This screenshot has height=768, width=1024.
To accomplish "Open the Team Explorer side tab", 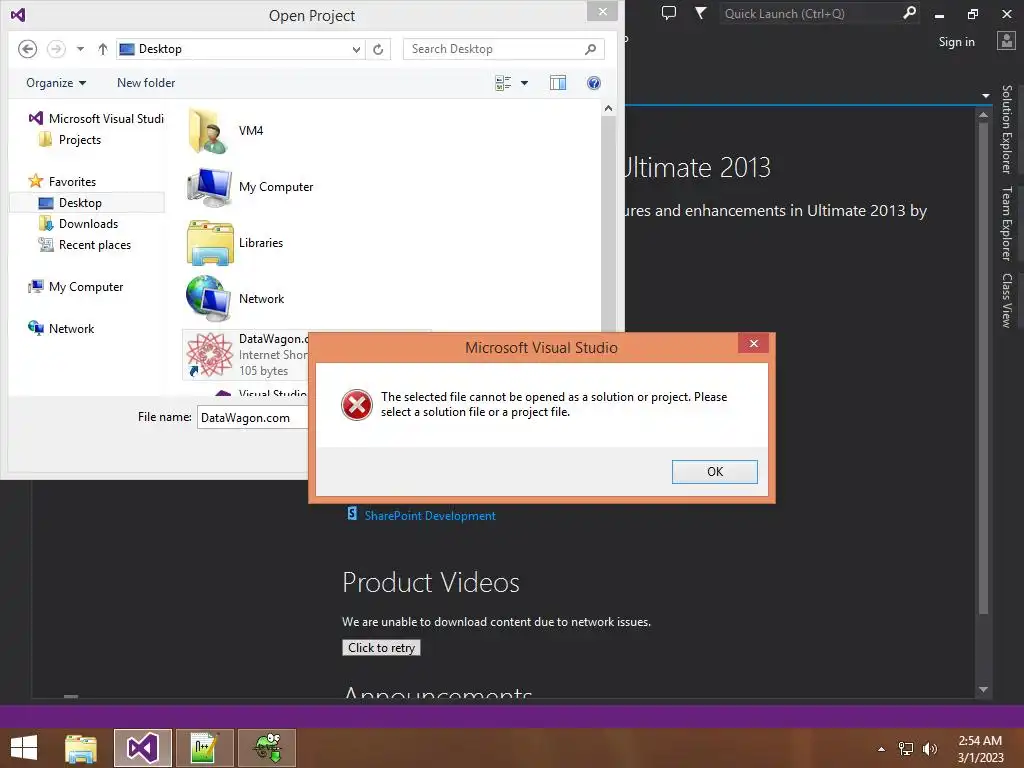I will (x=1006, y=223).
